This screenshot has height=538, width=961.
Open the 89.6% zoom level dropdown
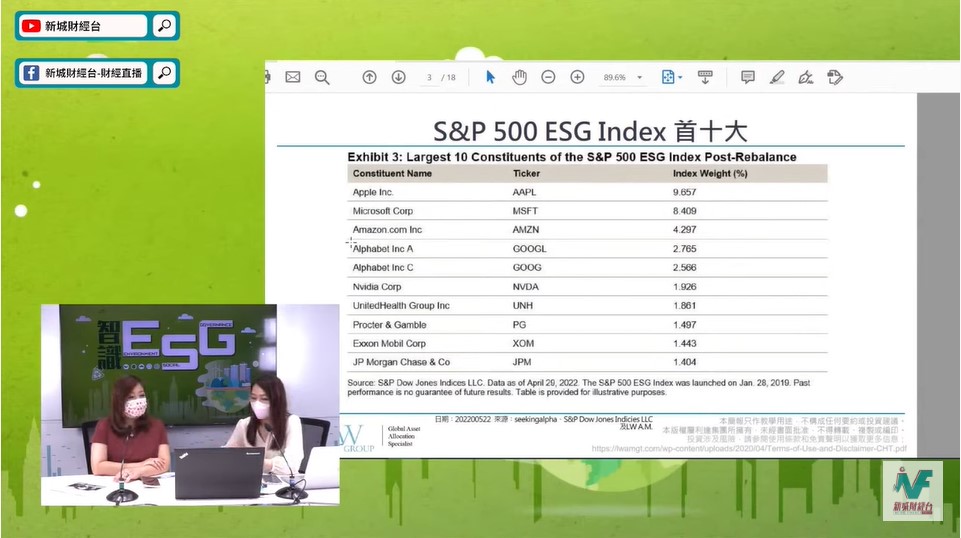coord(623,77)
